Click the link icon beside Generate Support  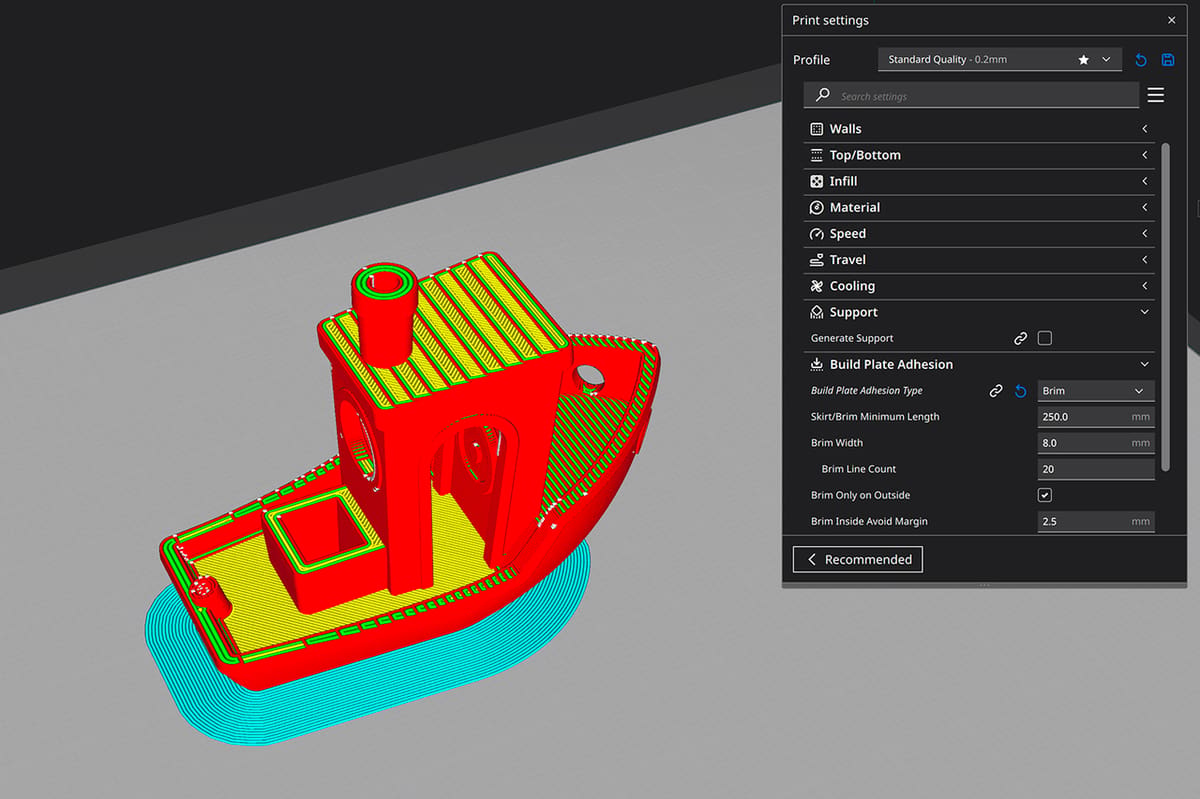tap(1020, 339)
